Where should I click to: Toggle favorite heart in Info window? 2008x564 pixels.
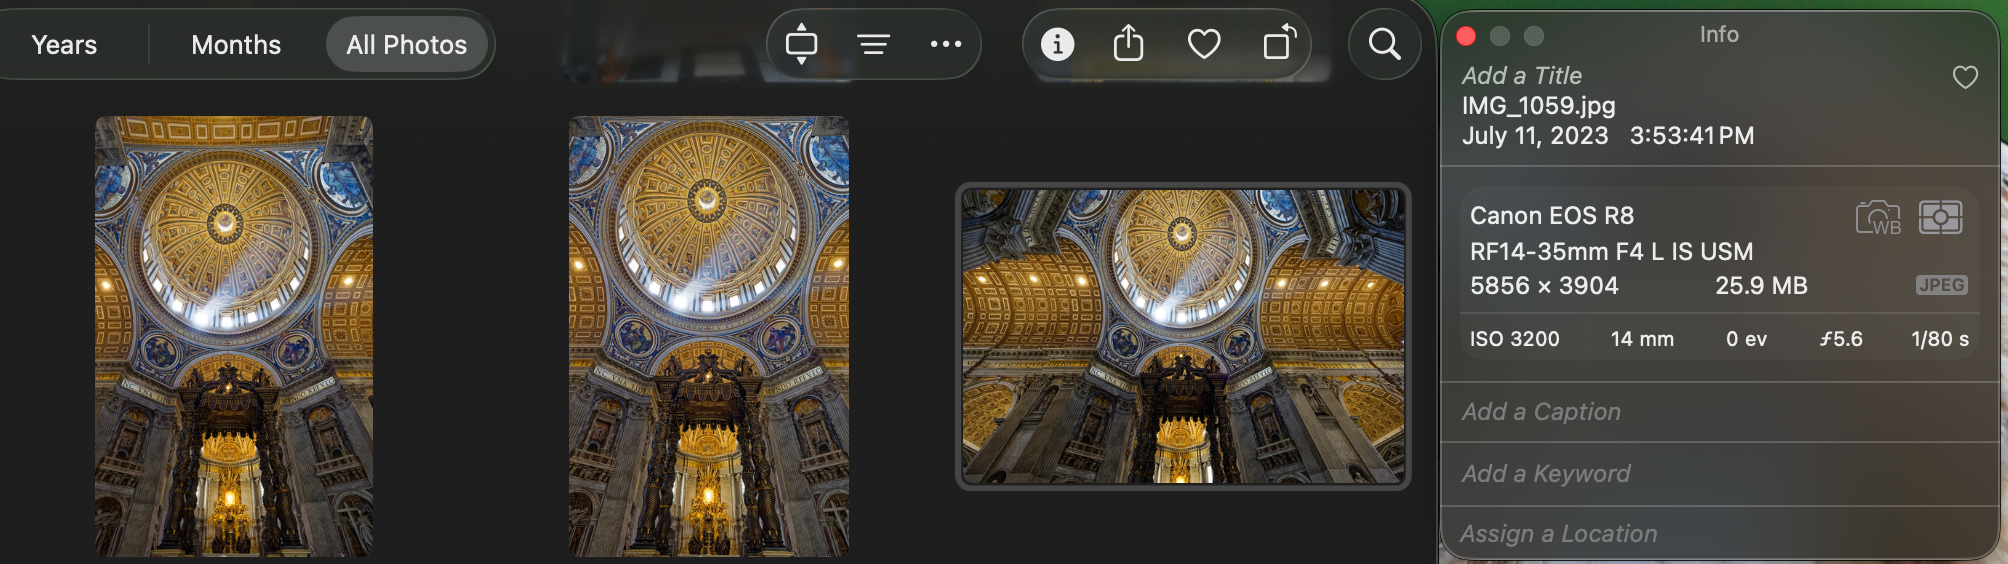coord(1965,77)
